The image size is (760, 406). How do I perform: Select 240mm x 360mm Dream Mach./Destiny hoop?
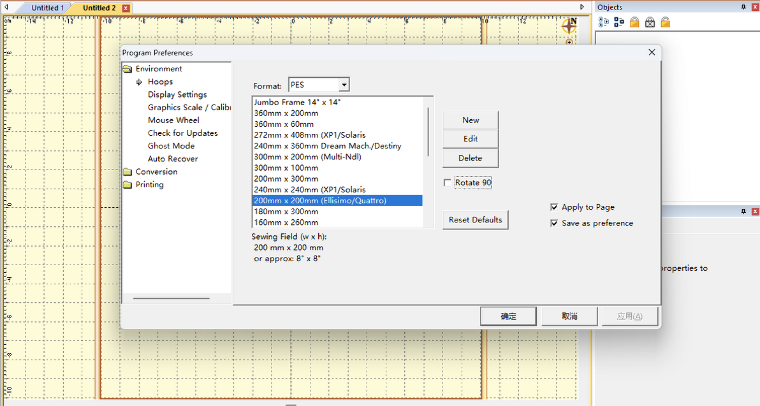coord(337,146)
